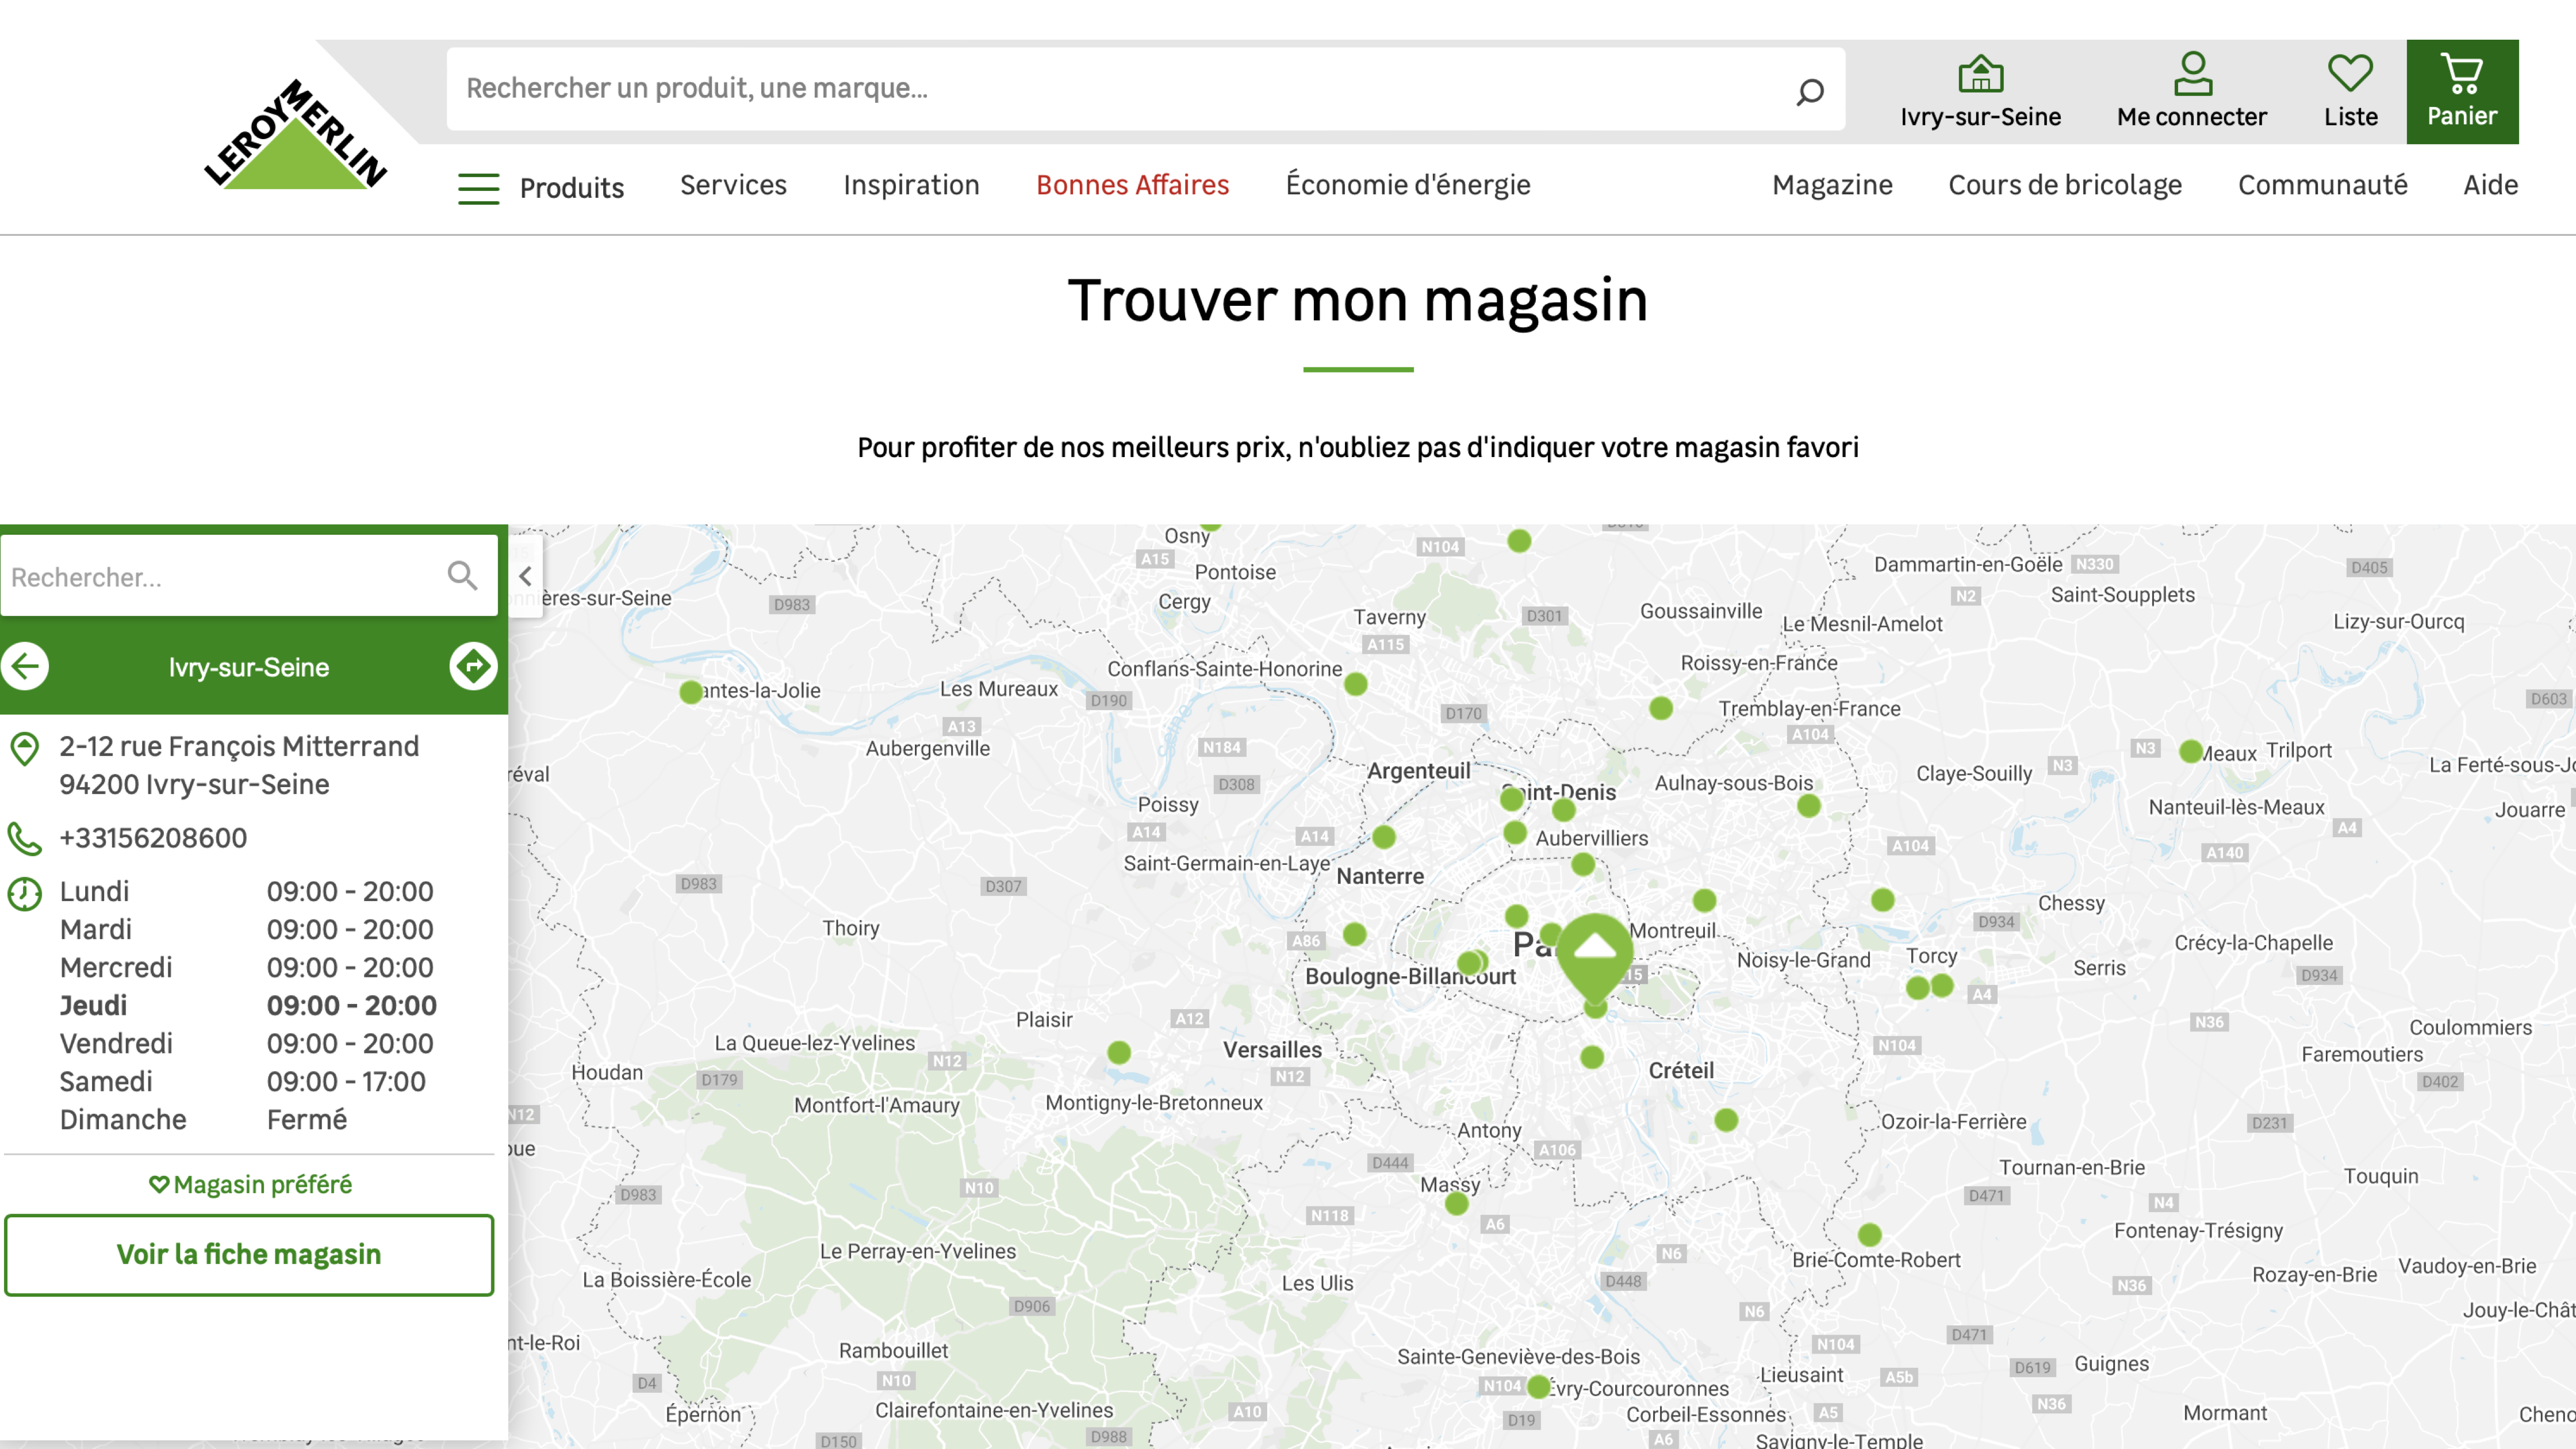
Task: Toggle Magasin préféré
Action: 250,1184
